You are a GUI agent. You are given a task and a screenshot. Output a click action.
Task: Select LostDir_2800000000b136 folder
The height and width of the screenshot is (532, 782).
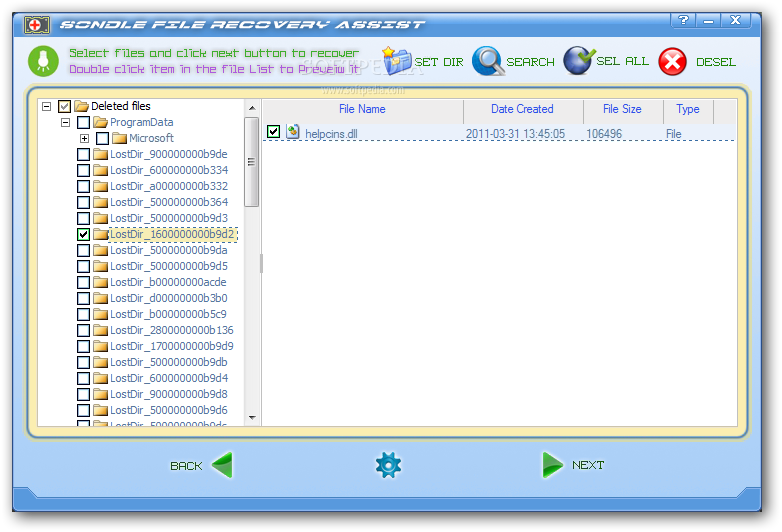click(x=172, y=330)
